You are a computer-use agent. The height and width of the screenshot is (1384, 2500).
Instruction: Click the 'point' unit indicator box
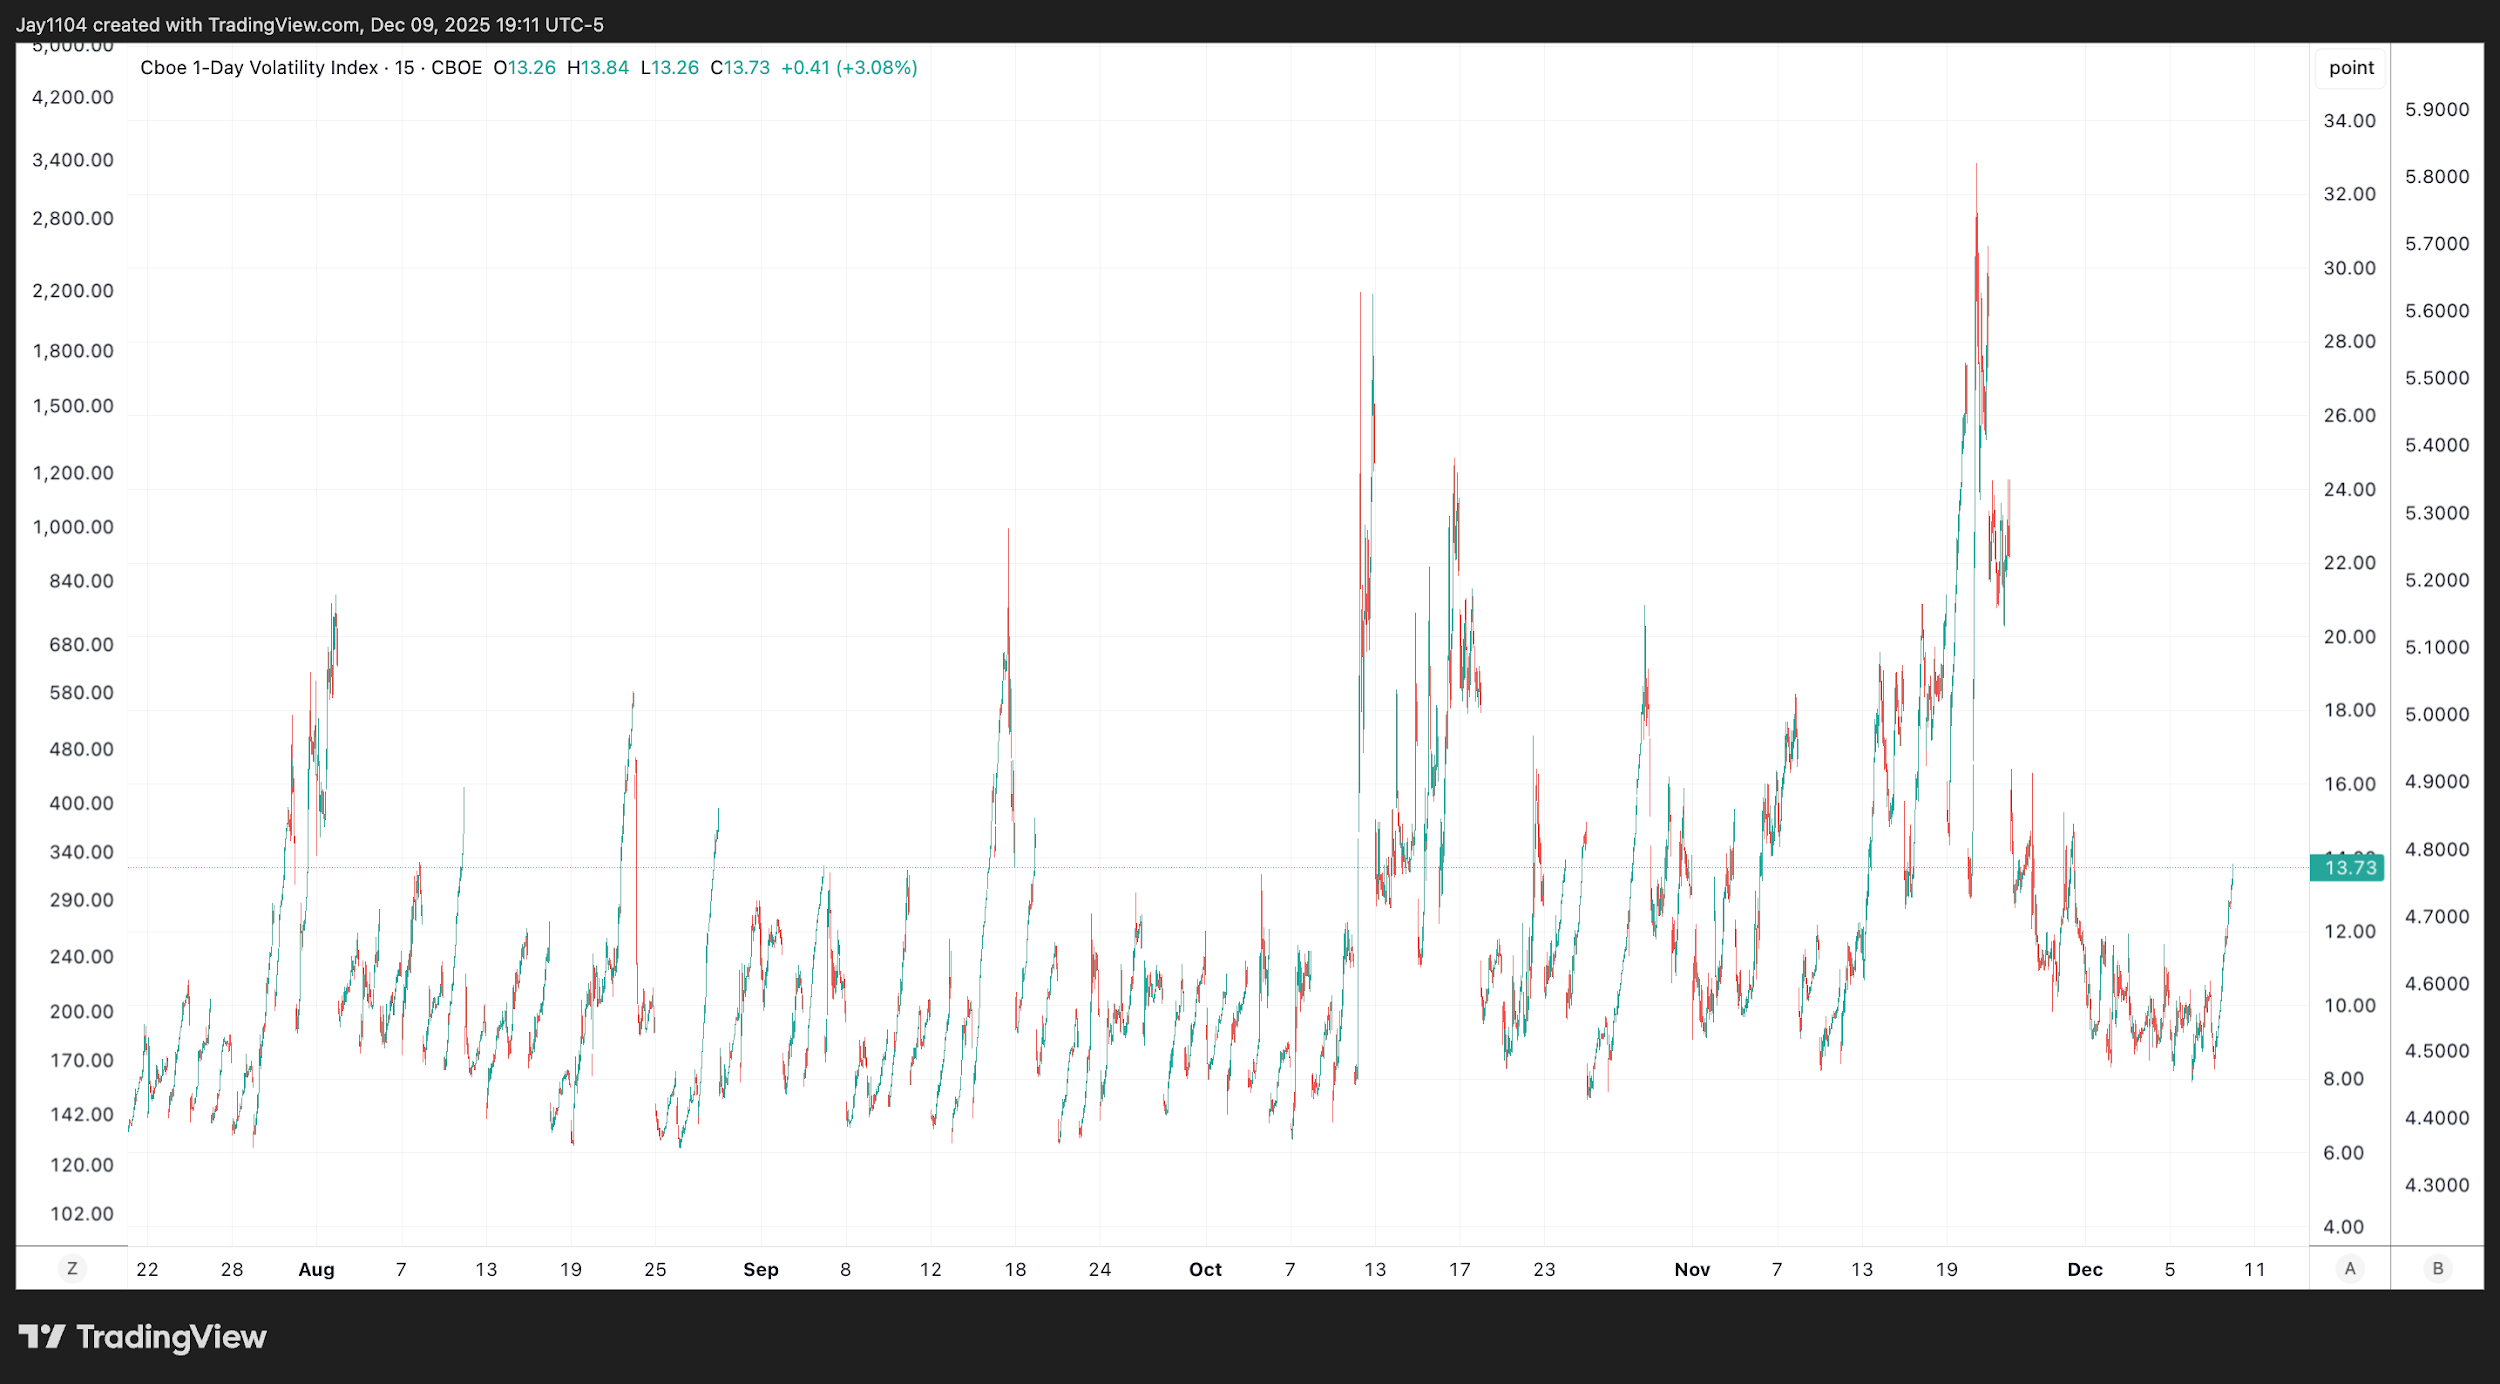(x=2349, y=67)
